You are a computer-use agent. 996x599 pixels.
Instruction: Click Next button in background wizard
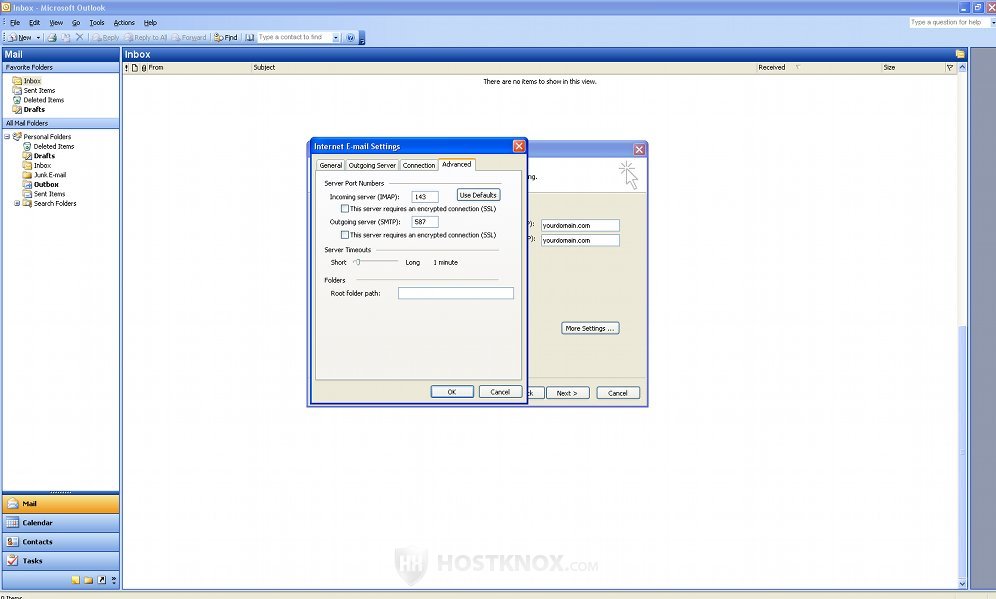[567, 393]
